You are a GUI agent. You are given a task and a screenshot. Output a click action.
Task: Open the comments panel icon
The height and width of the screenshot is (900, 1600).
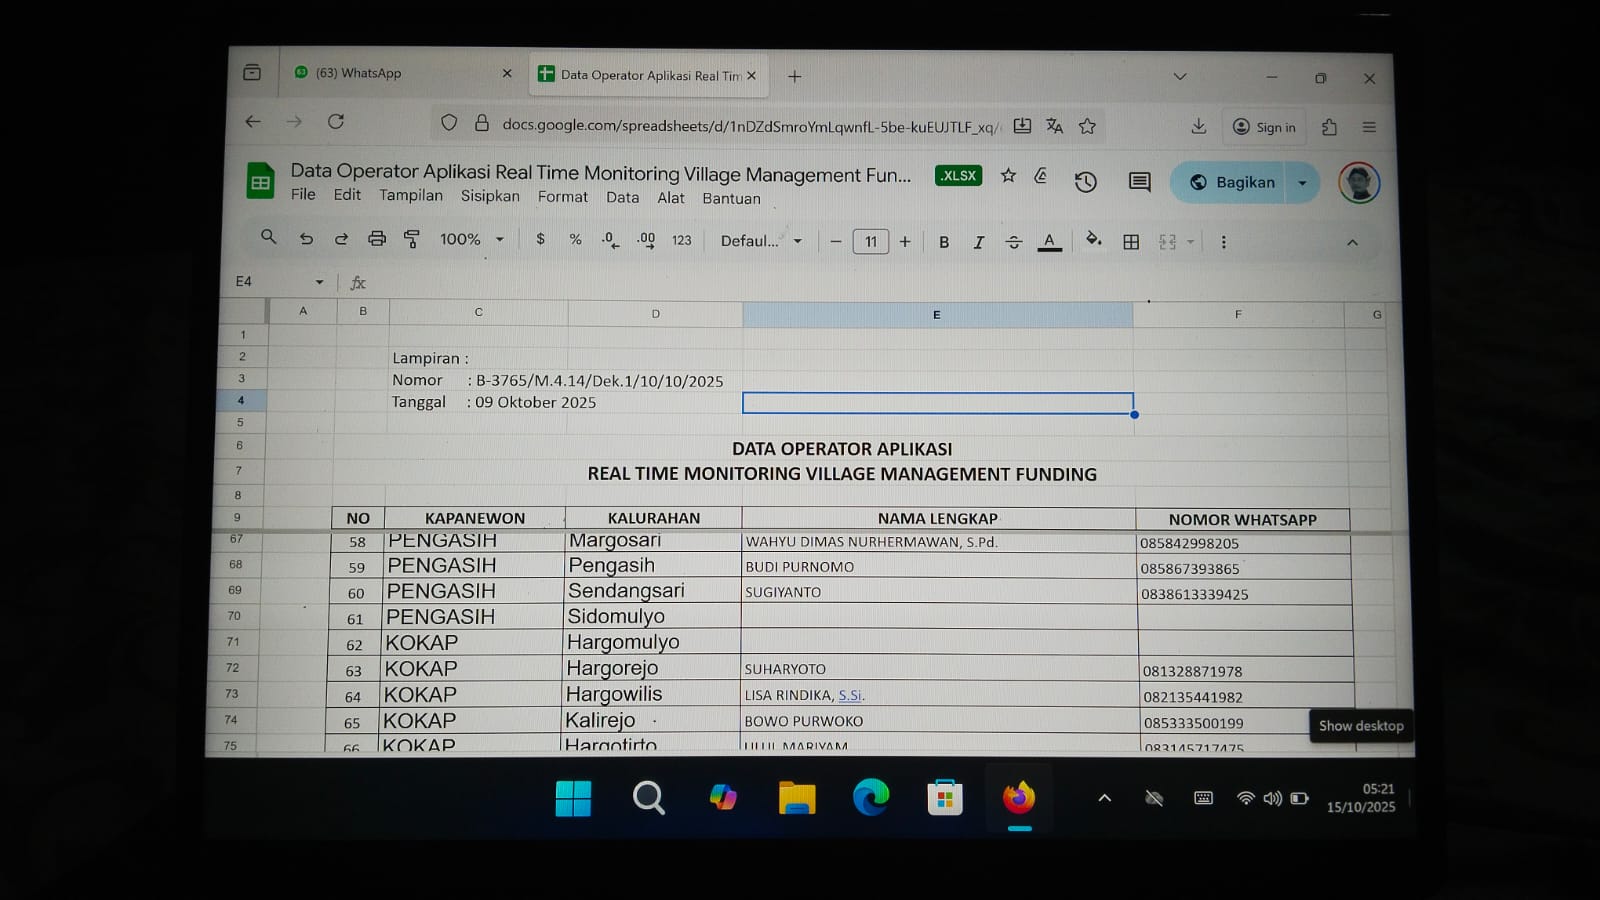(x=1139, y=182)
